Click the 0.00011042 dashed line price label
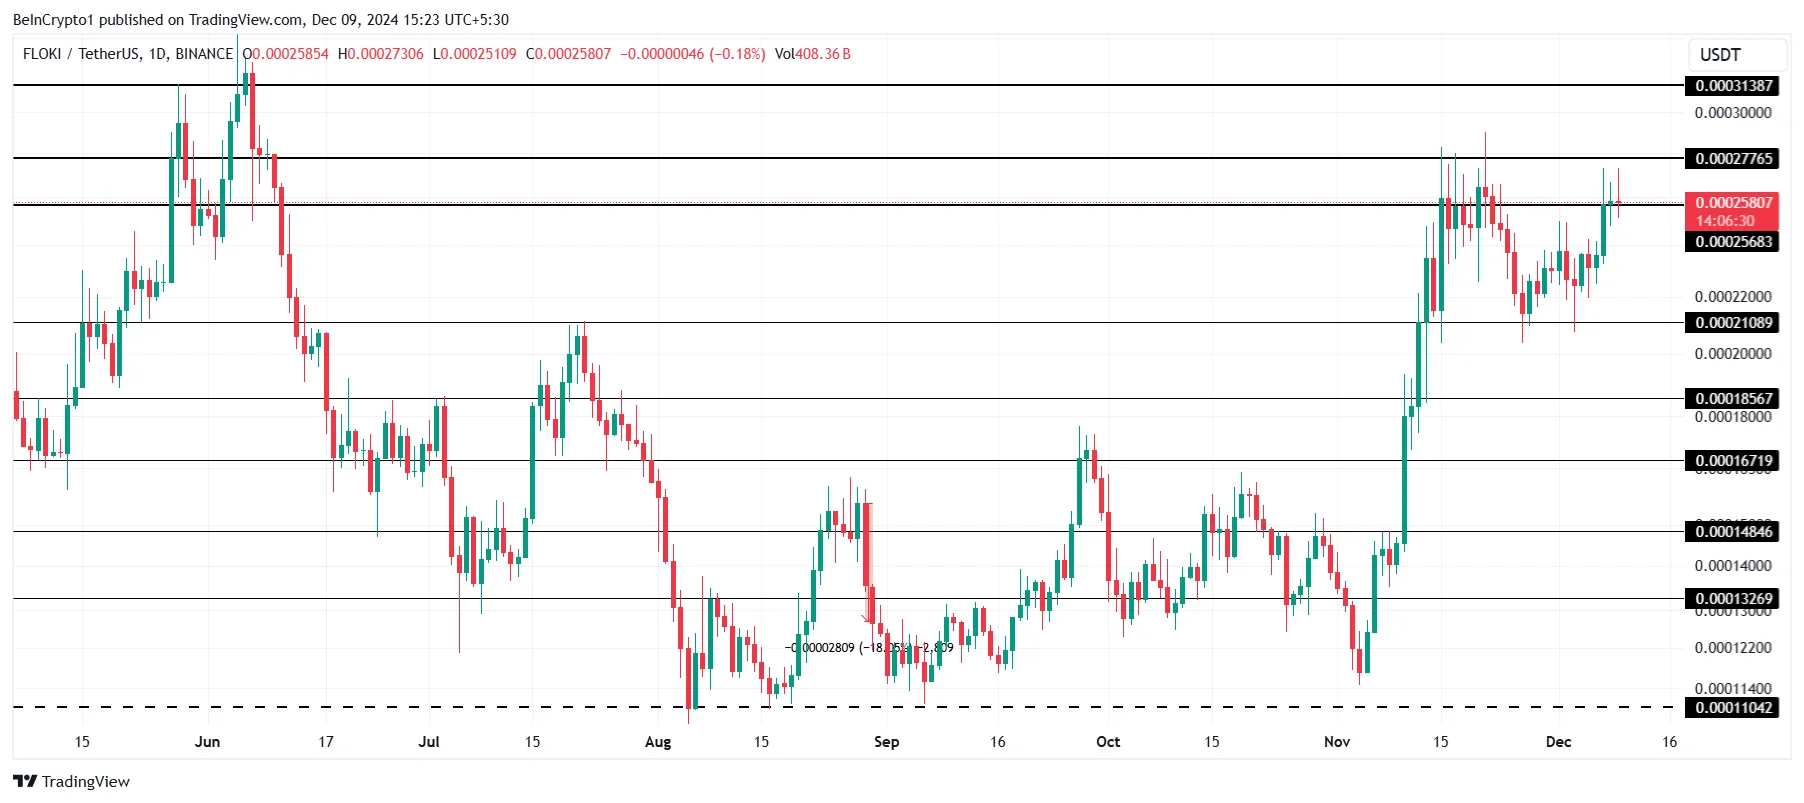This screenshot has width=1804, height=803. (x=1733, y=708)
